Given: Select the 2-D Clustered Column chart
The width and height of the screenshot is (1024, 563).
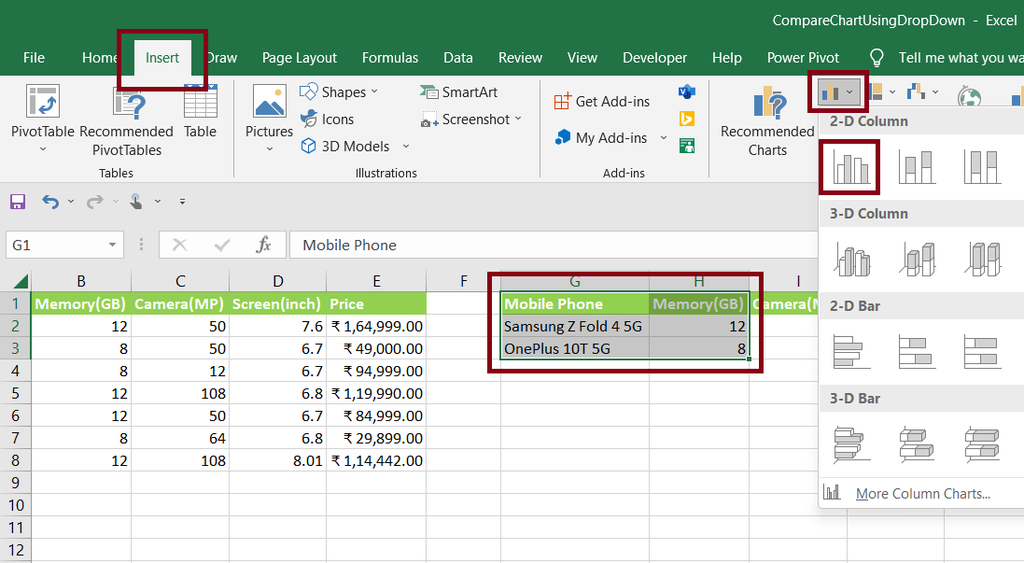Looking at the screenshot, I should coord(849,167).
